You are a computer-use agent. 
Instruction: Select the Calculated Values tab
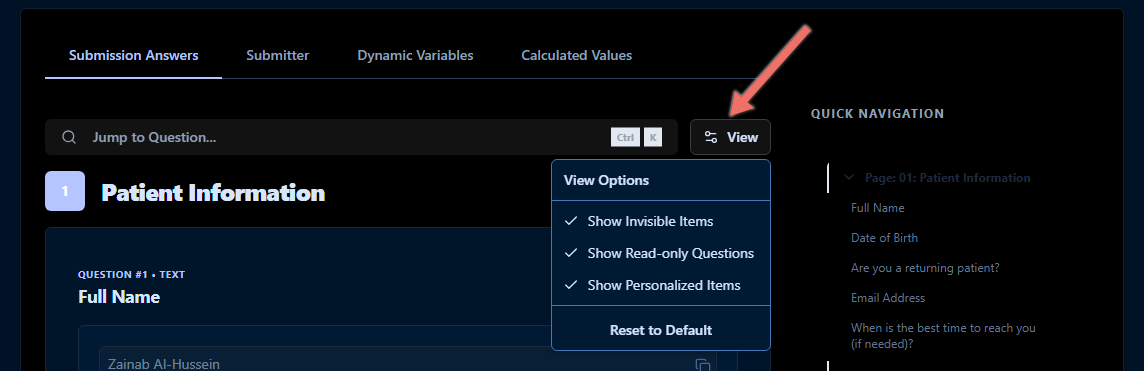pyautogui.click(x=576, y=55)
